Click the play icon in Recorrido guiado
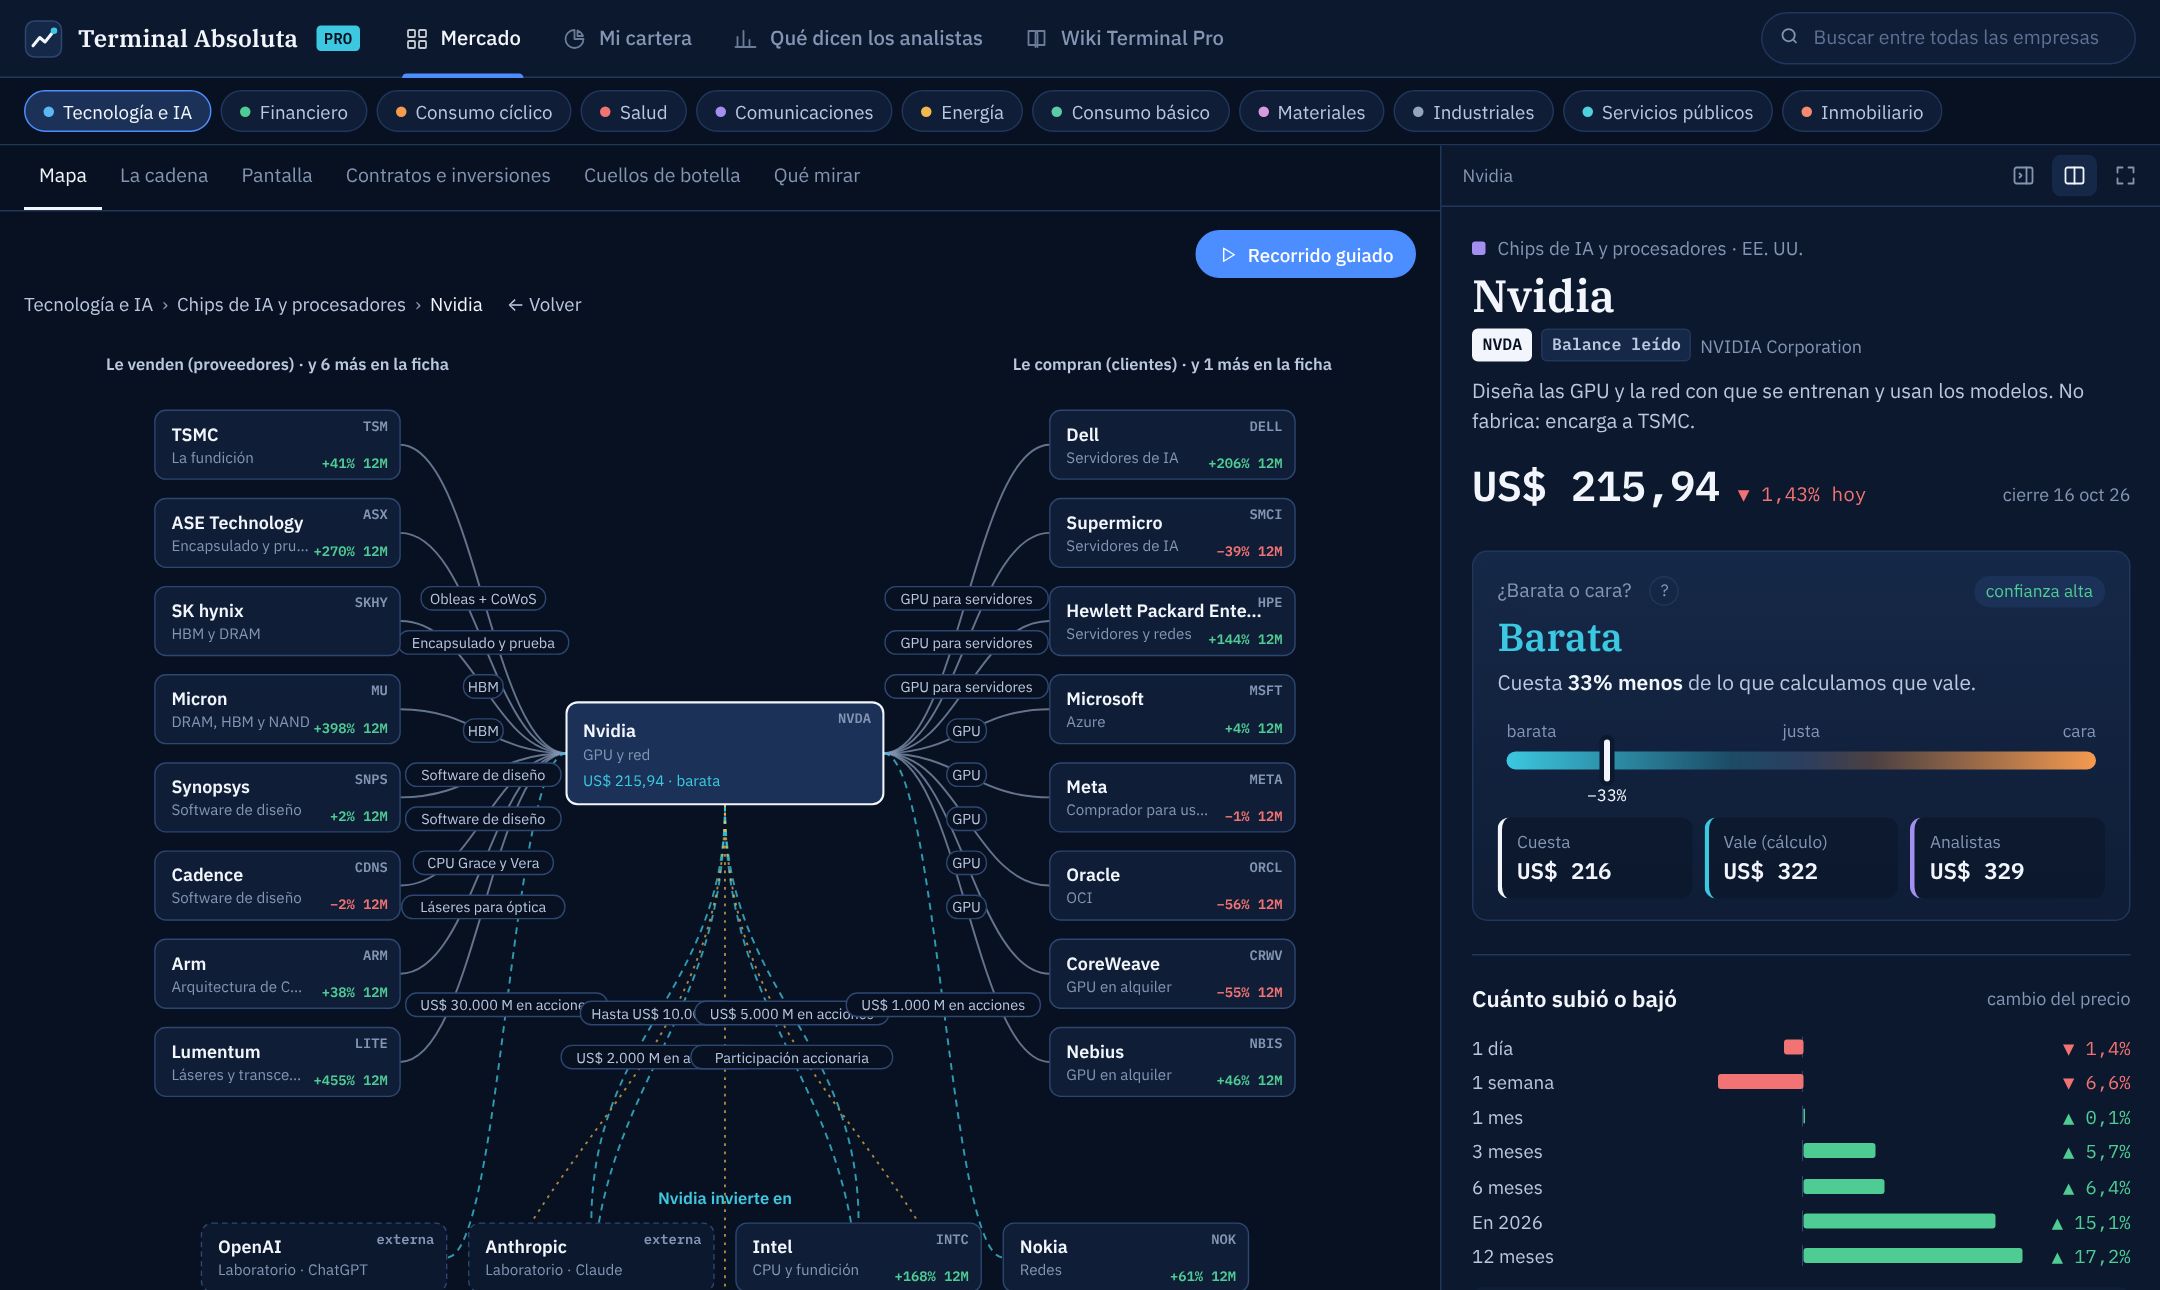This screenshot has height=1290, width=2160. coord(1228,255)
